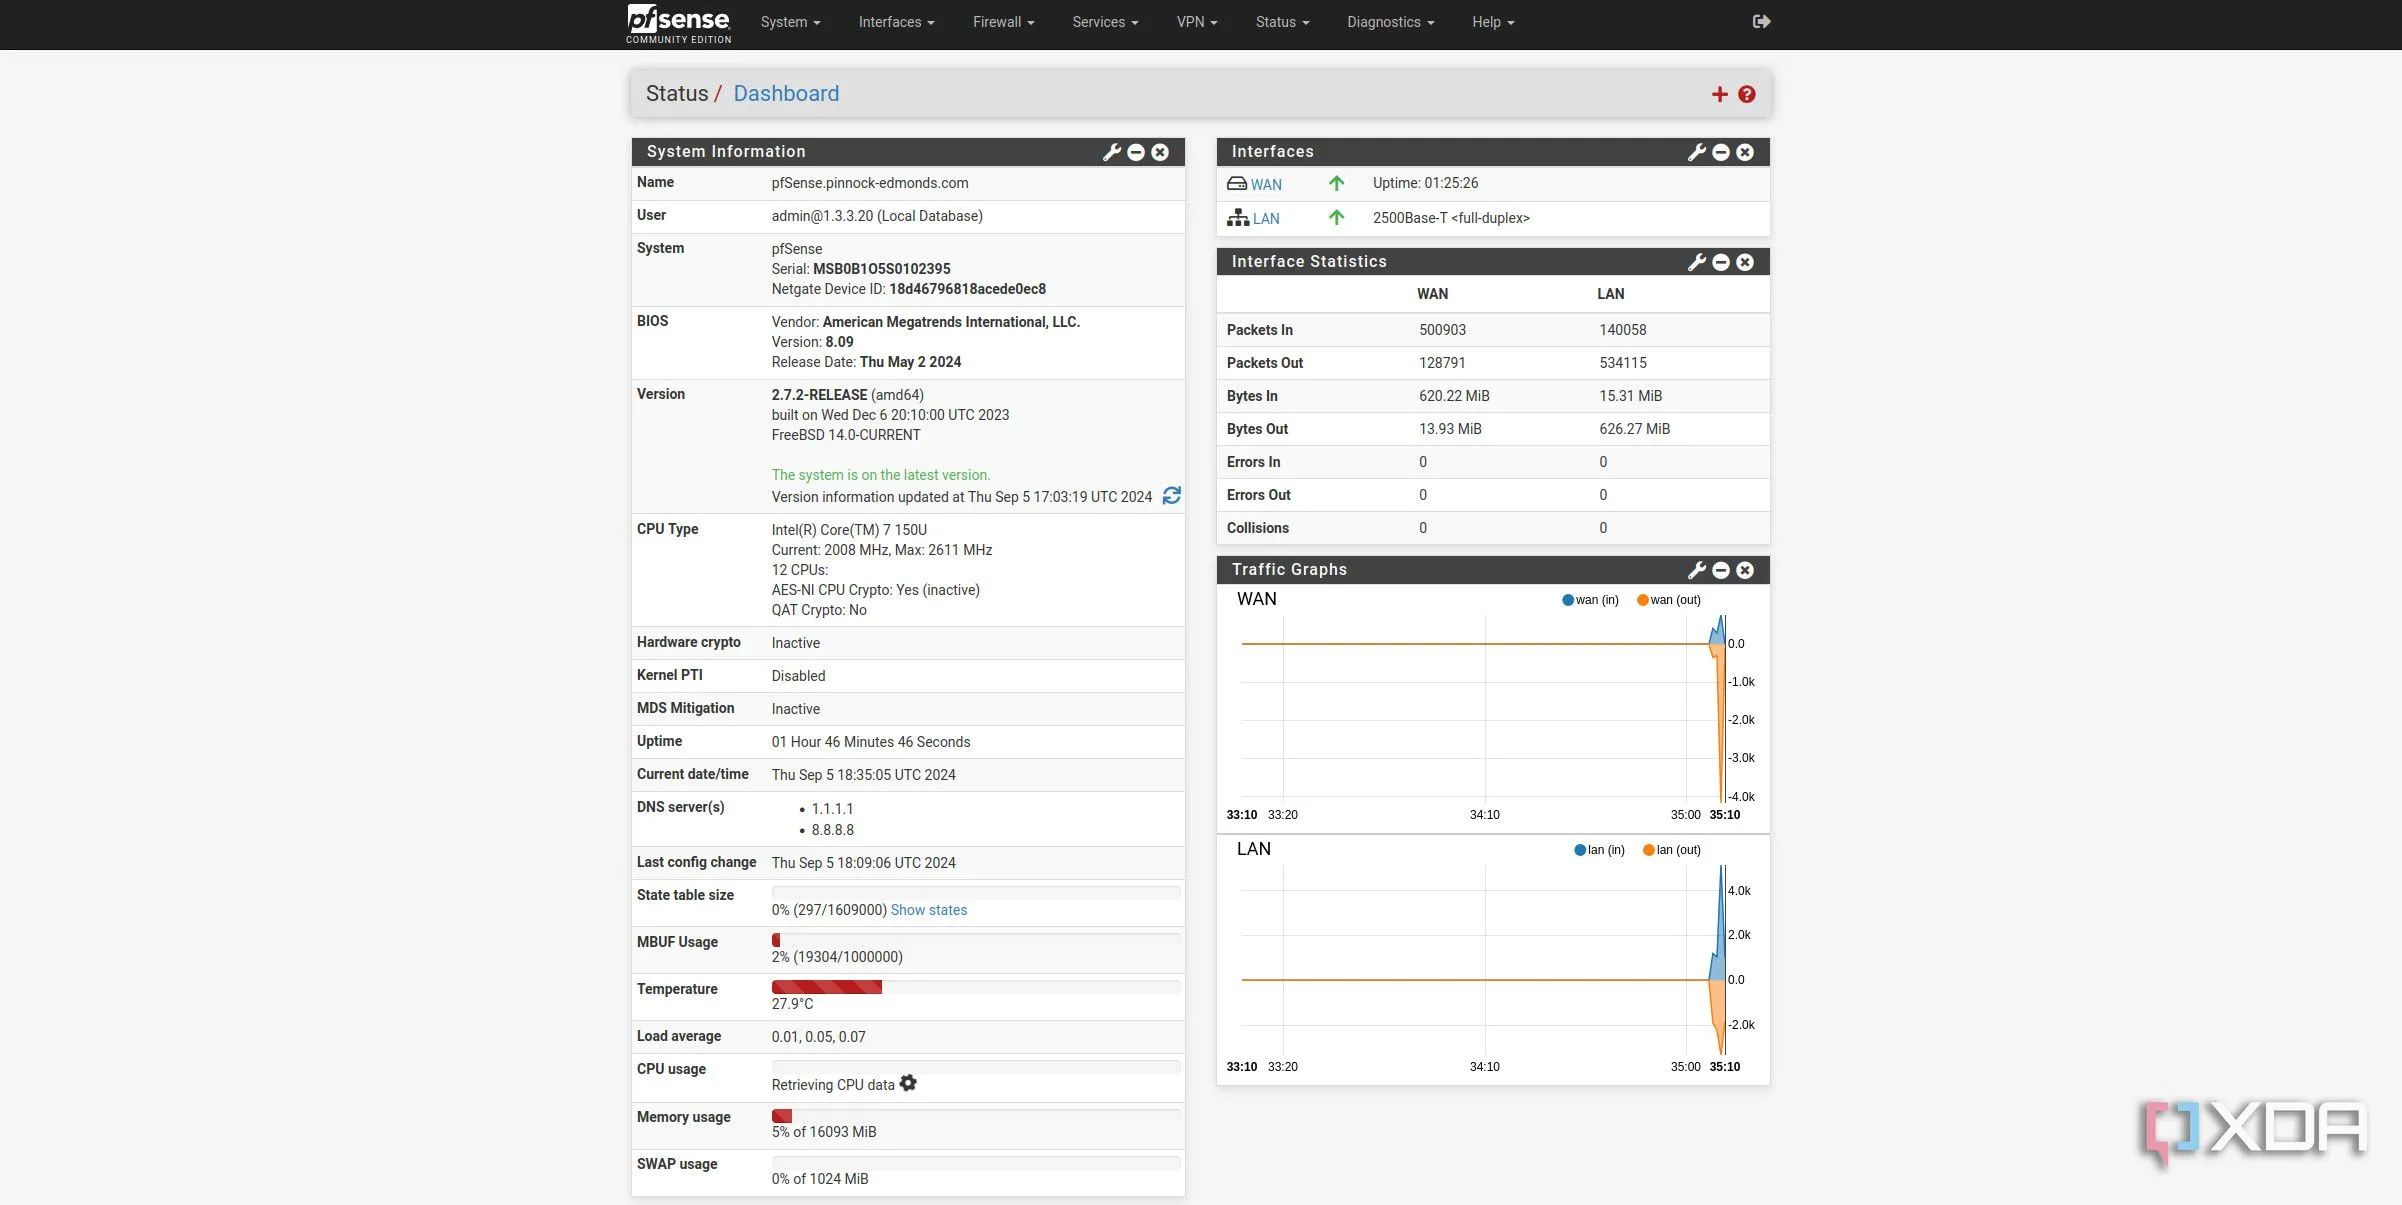This screenshot has height=1205, width=2402.
Task: Collapse the Interface Statistics widget
Action: [x=1720, y=262]
